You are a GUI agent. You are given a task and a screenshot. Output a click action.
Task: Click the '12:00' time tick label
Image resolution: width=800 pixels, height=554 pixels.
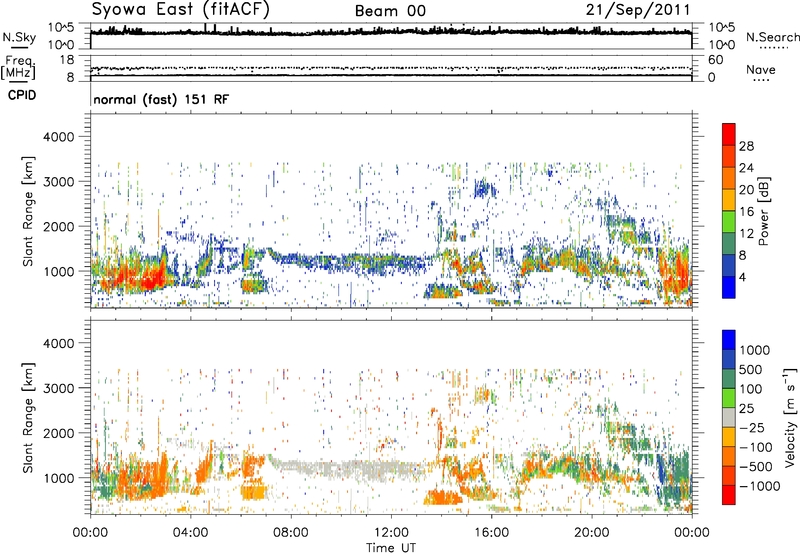click(391, 533)
